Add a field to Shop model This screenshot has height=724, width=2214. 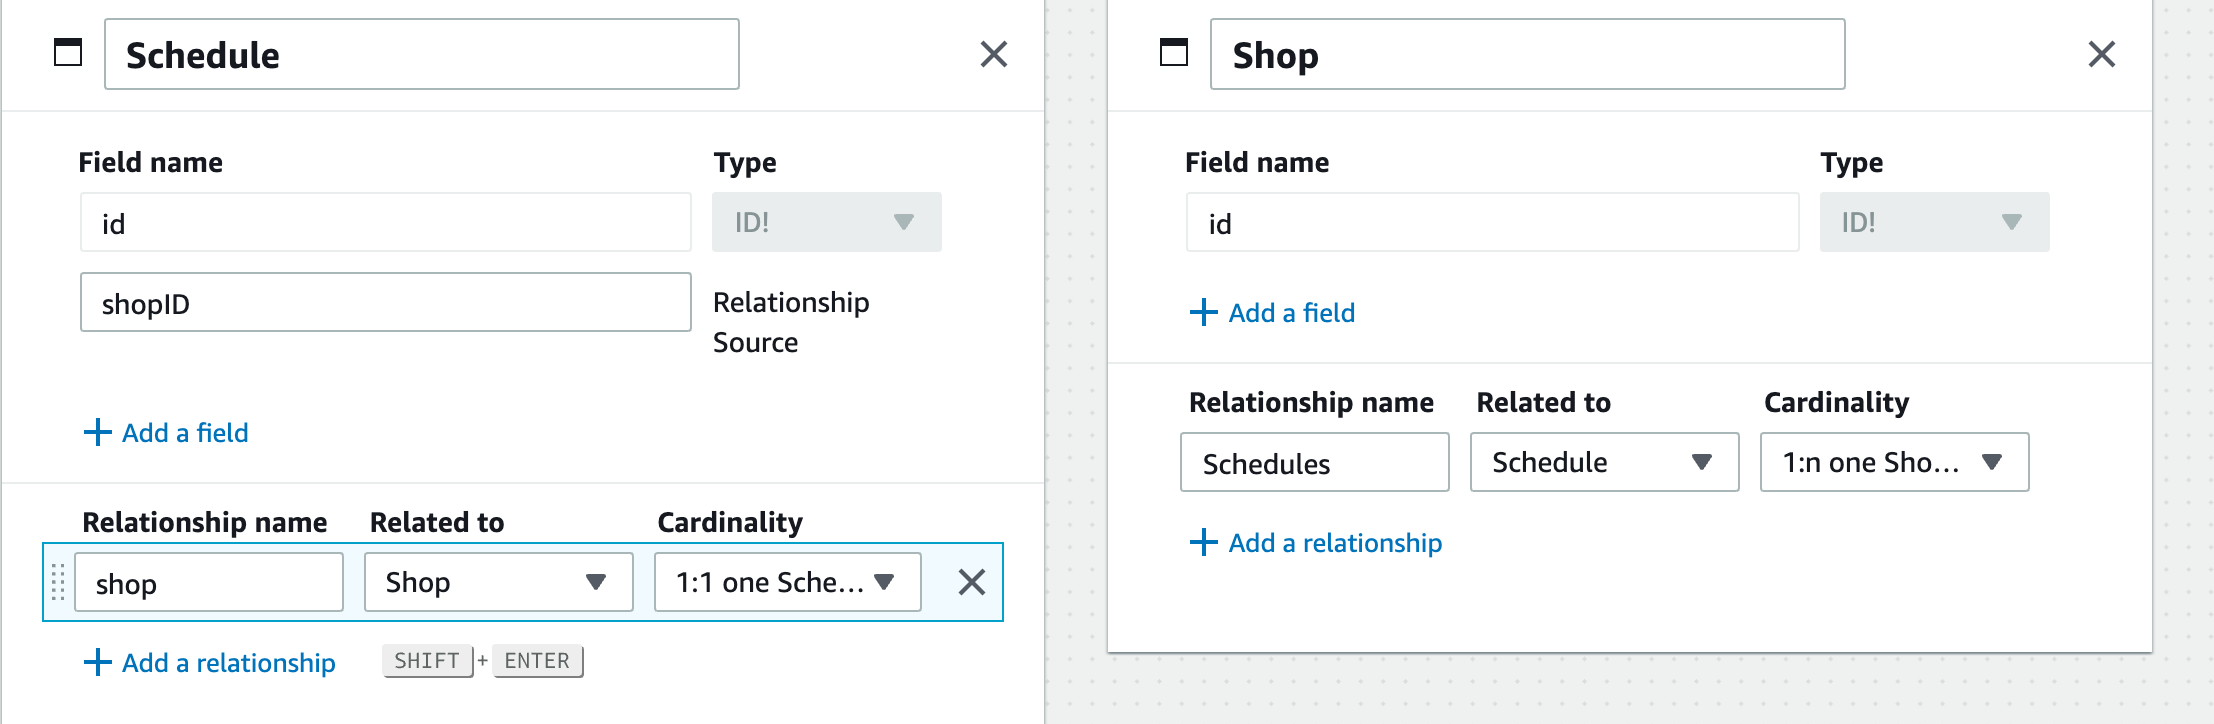1290,313
